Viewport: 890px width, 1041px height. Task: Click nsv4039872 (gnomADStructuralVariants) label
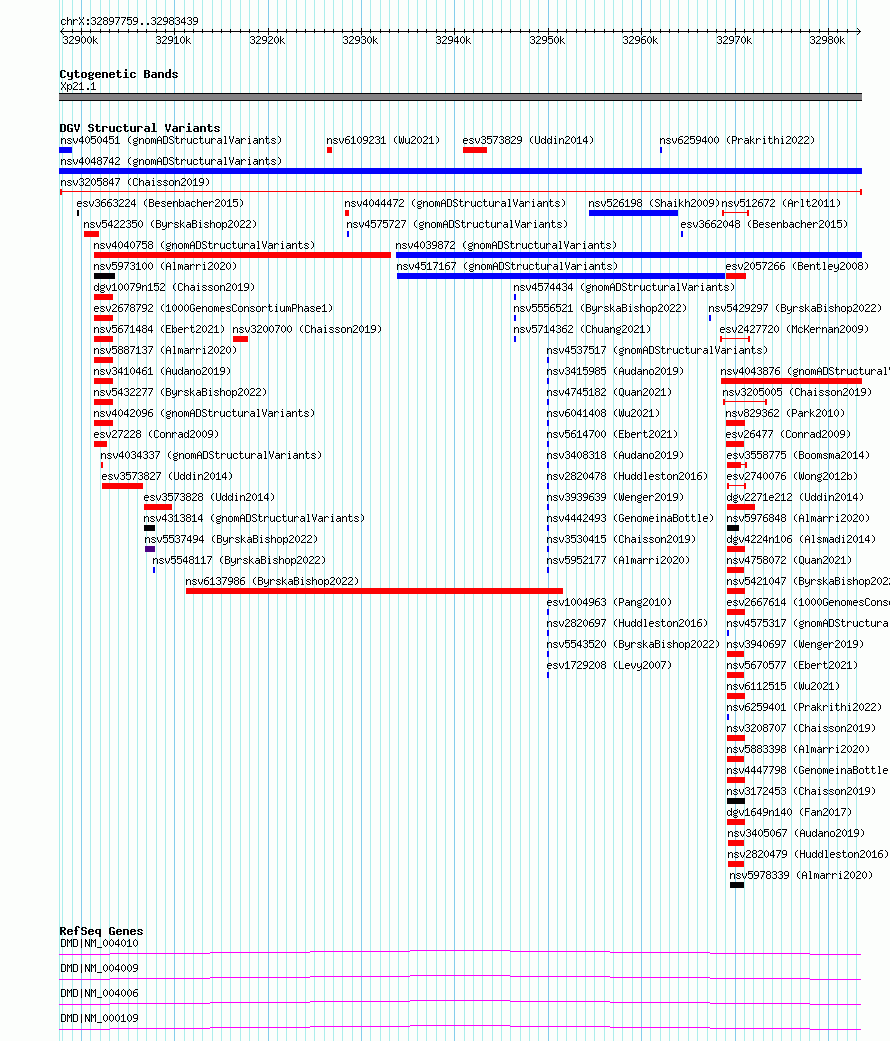point(506,245)
